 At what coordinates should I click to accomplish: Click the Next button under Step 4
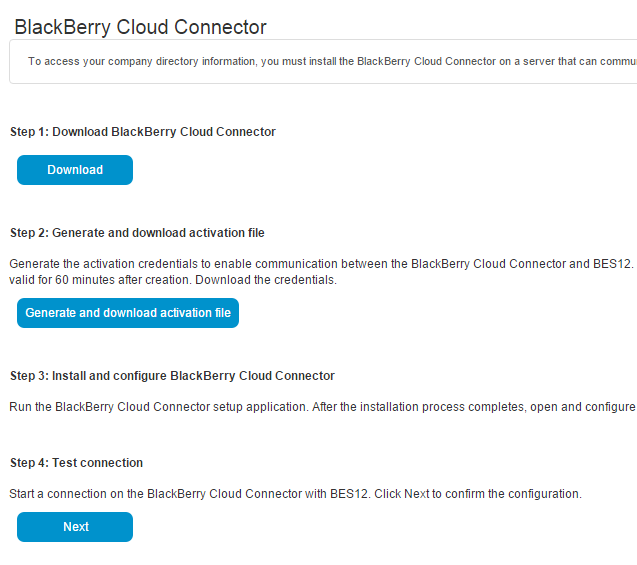tap(75, 527)
